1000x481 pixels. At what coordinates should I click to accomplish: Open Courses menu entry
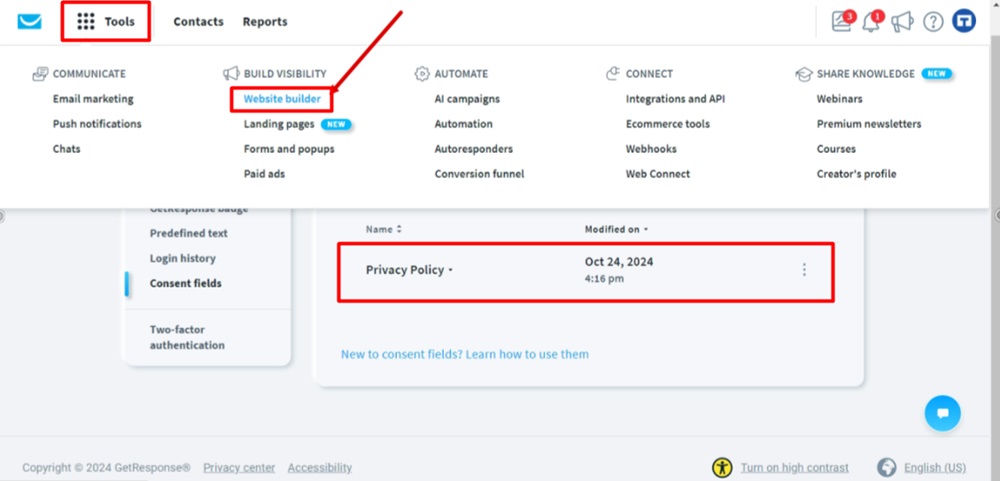tap(836, 149)
